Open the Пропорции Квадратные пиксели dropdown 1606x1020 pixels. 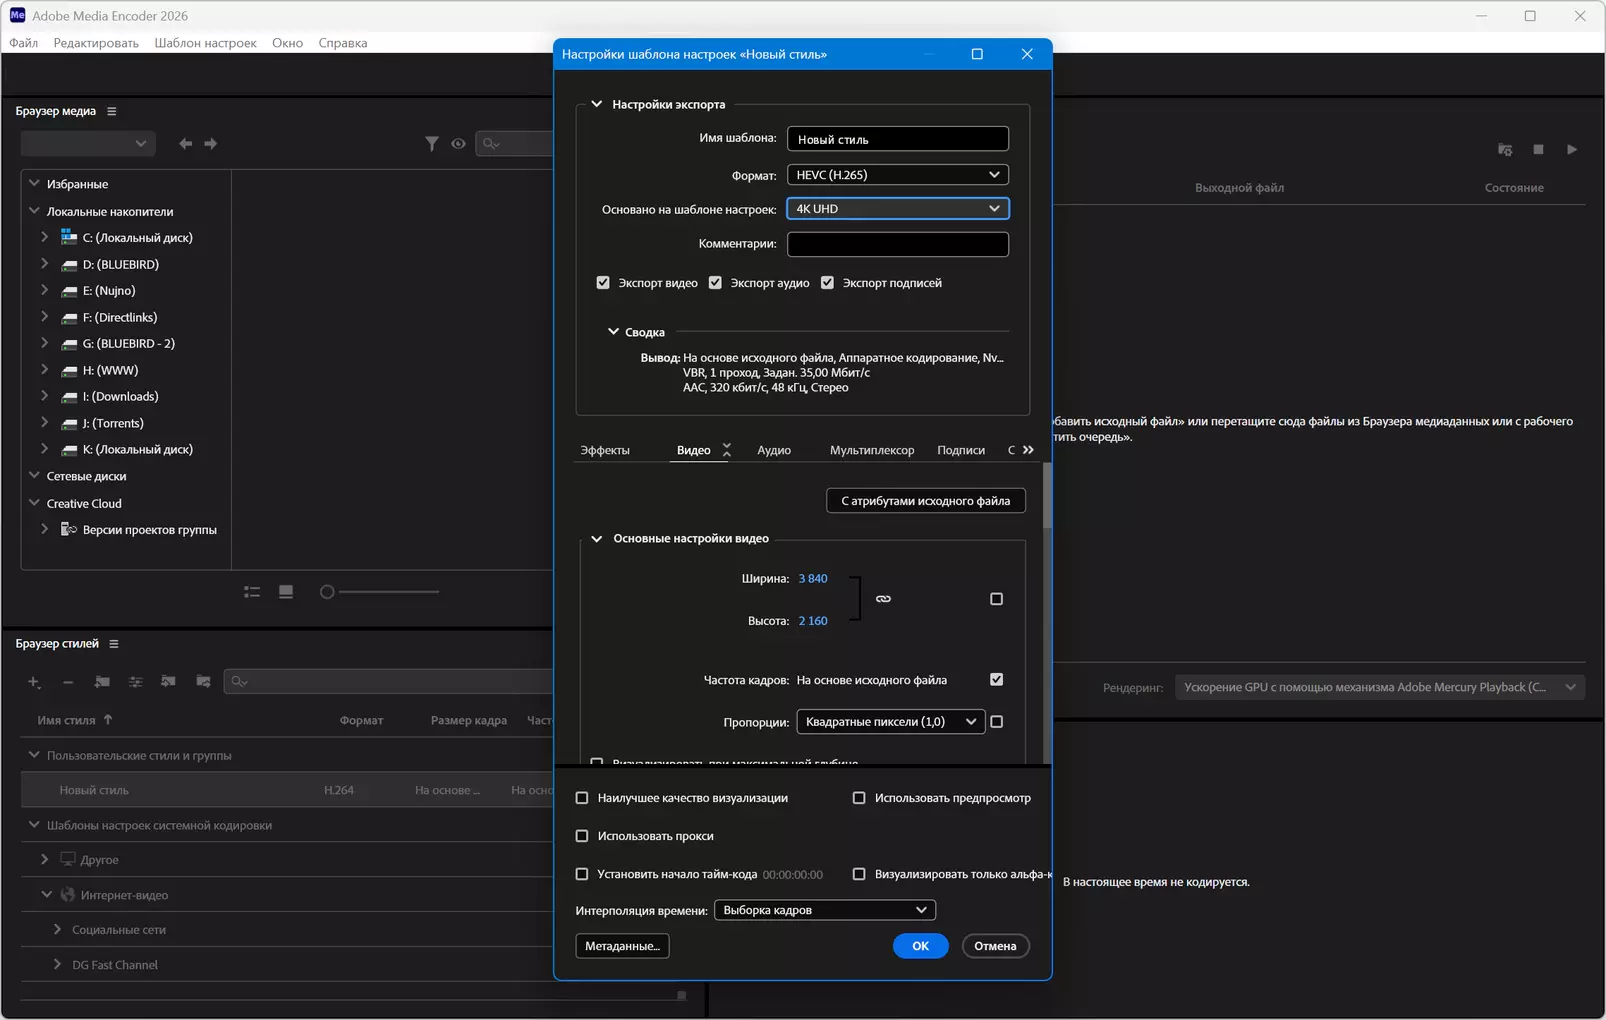pyautogui.click(x=891, y=722)
